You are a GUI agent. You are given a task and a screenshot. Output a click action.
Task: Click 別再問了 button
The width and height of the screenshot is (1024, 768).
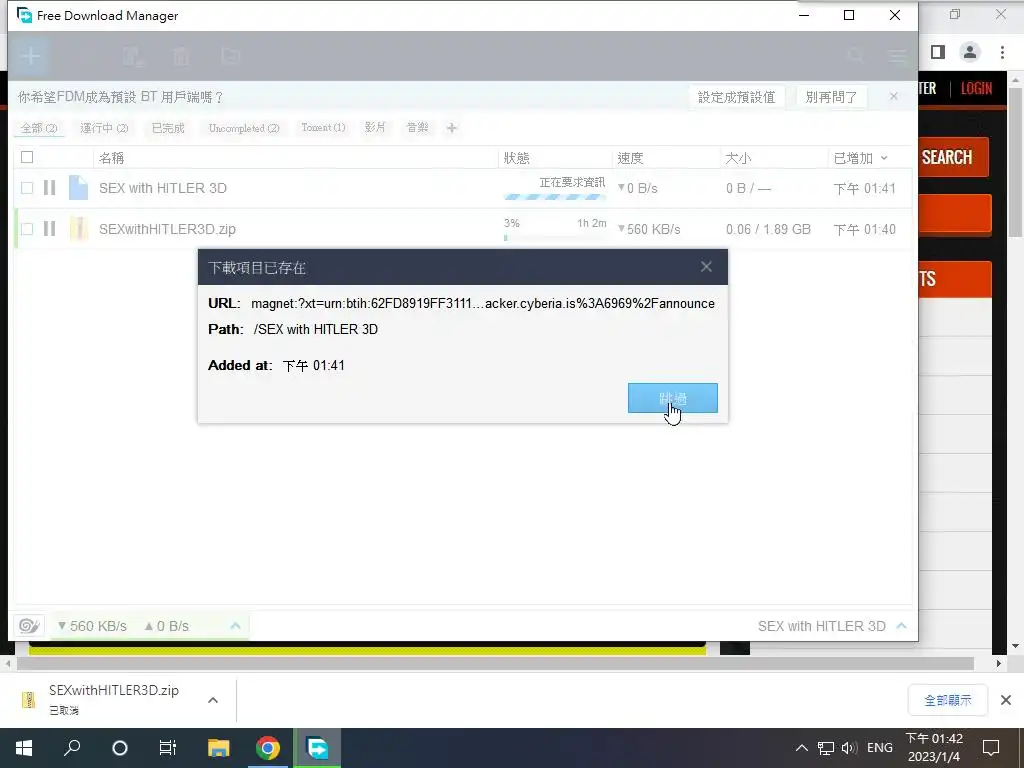point(831,97)
